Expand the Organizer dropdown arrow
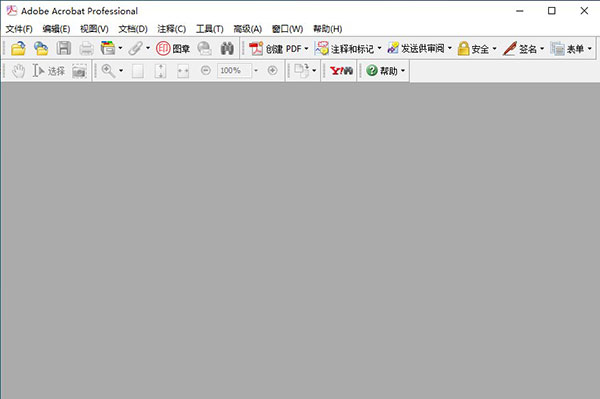This screenshot has width=600, height=399. pyautogui.click(x=120, y=48)
